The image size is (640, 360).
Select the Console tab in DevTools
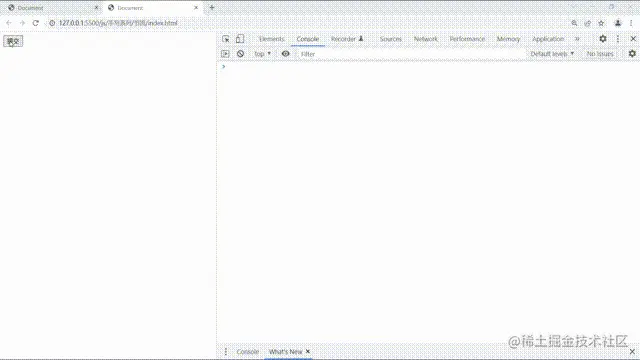pos(308,39)
